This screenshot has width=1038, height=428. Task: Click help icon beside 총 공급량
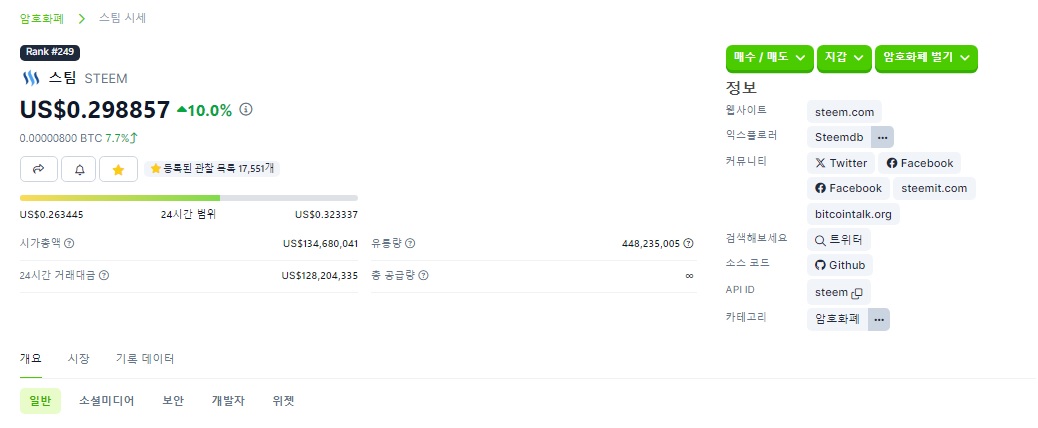tap(423, 275)
